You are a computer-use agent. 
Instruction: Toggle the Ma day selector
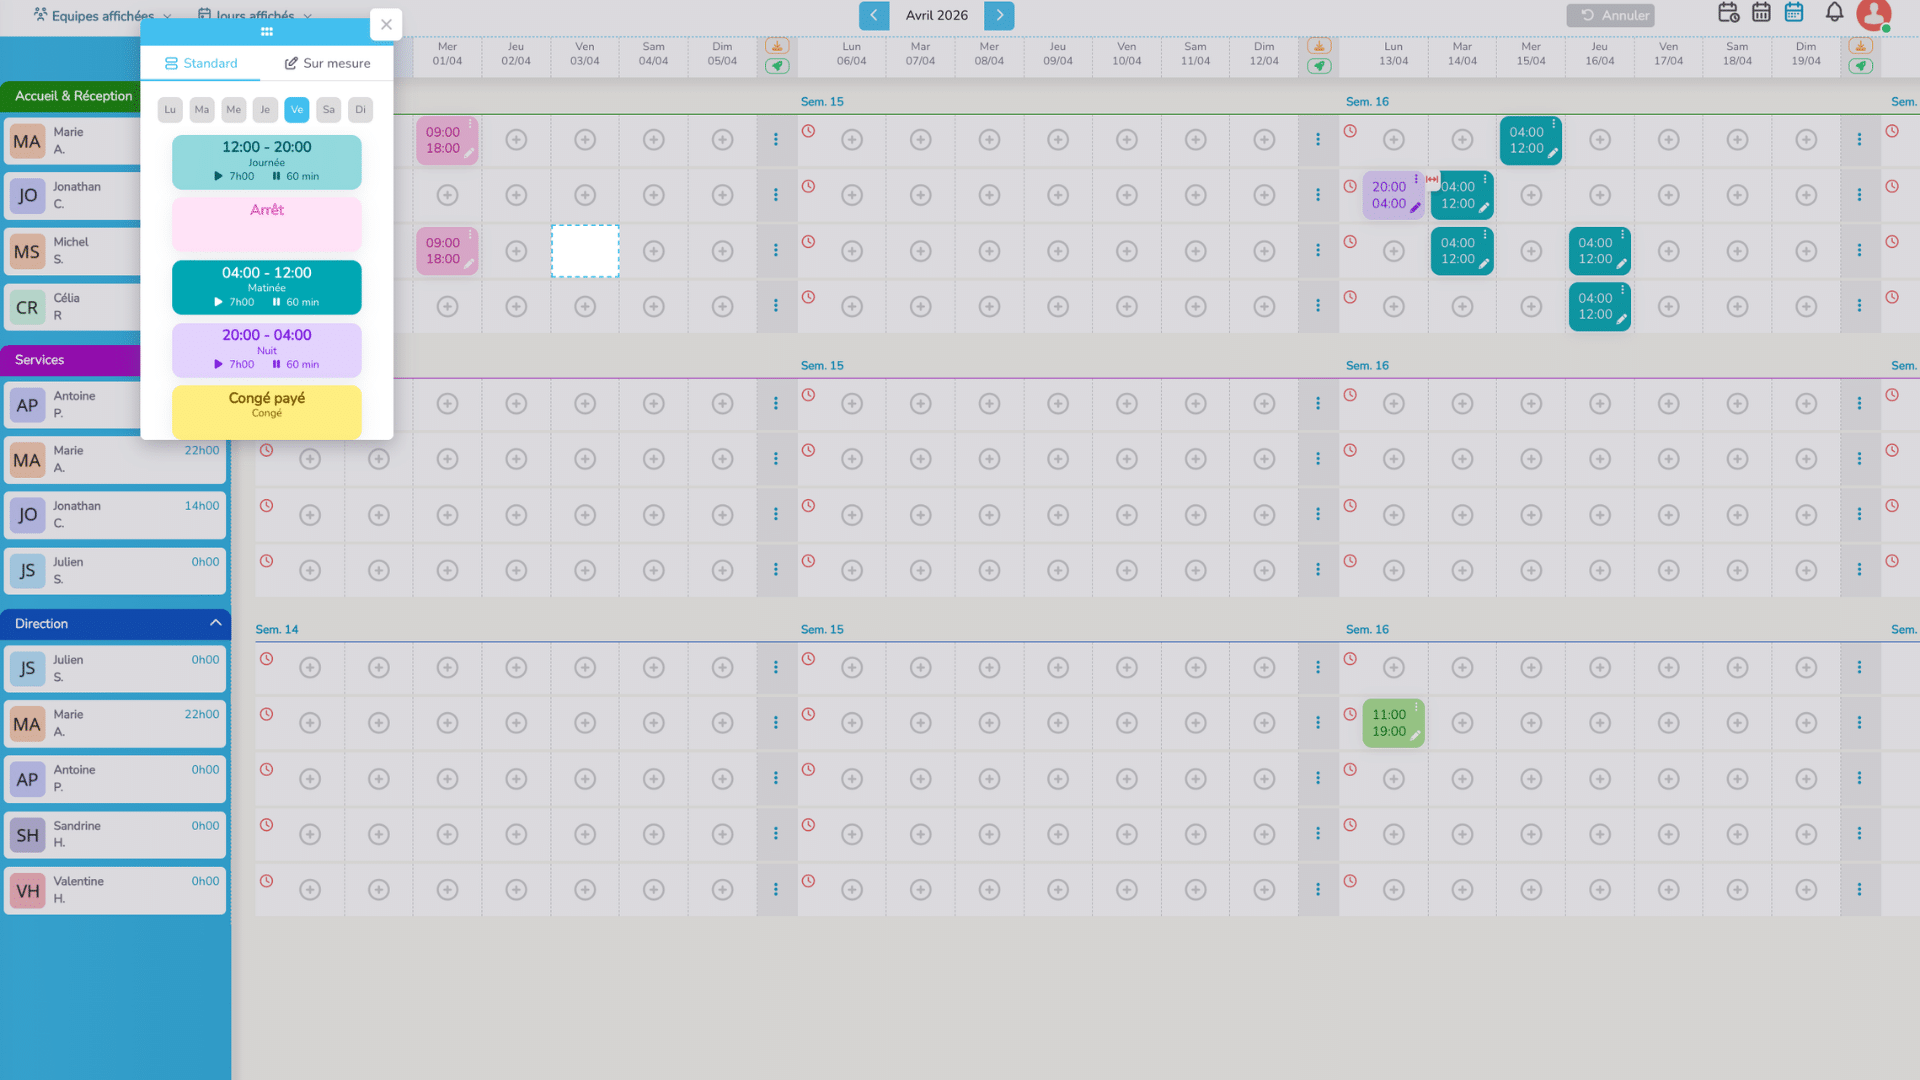[x=202, y=110]
